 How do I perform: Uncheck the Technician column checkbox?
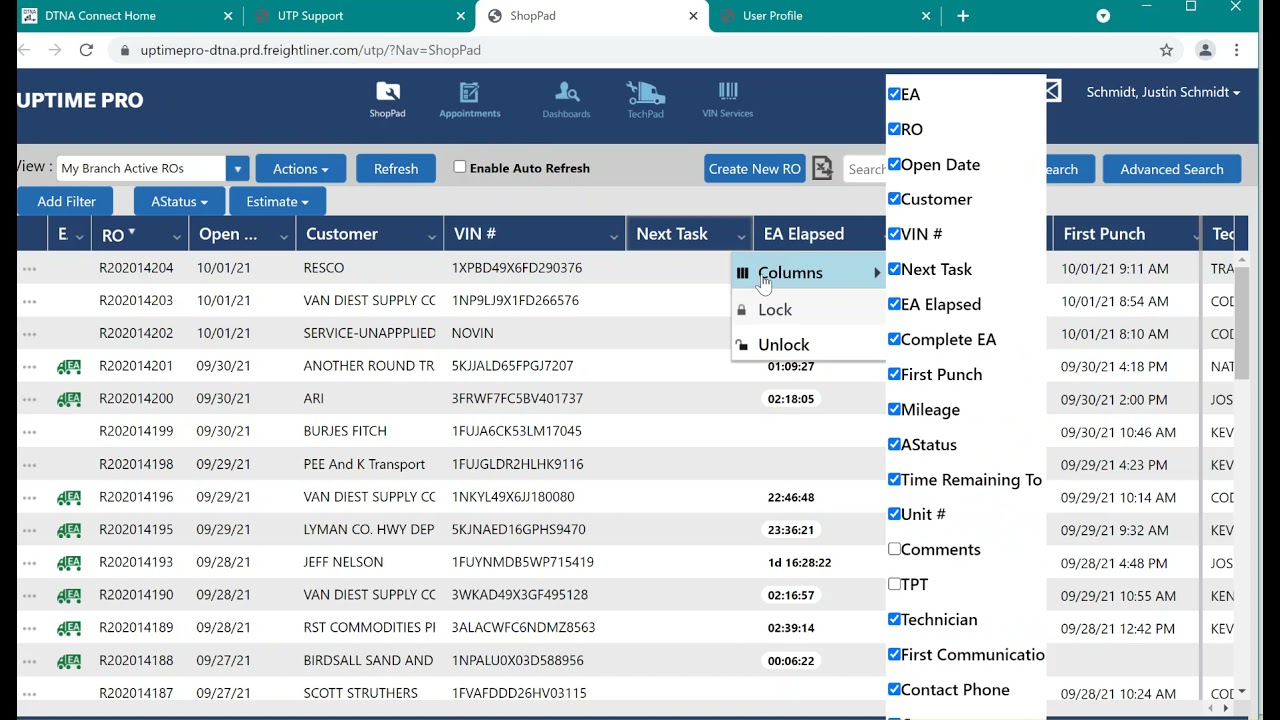(x=894, y=619)
